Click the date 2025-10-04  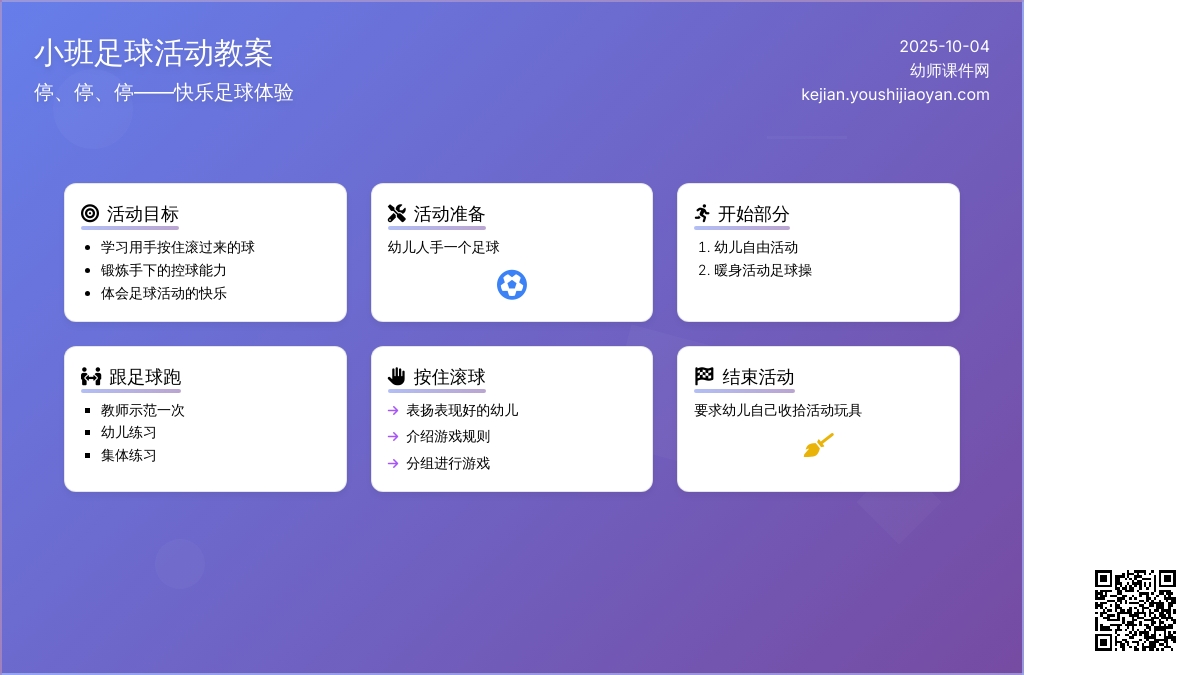pos(944,46)
